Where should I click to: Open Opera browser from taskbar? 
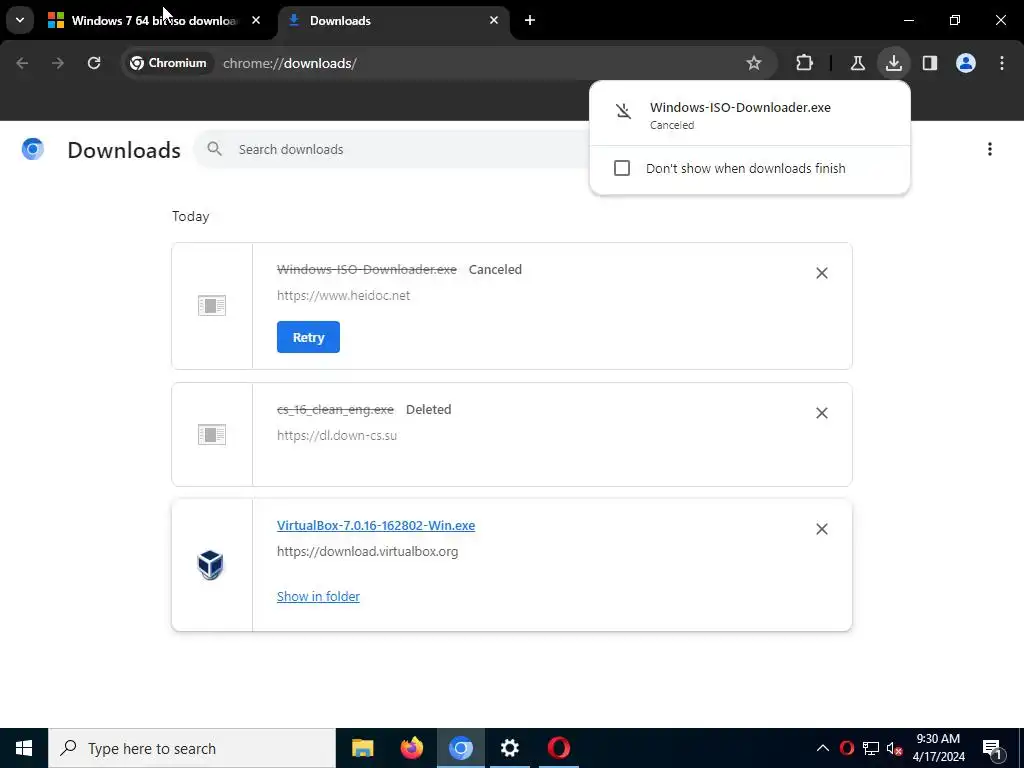click(x=558, y=748)
